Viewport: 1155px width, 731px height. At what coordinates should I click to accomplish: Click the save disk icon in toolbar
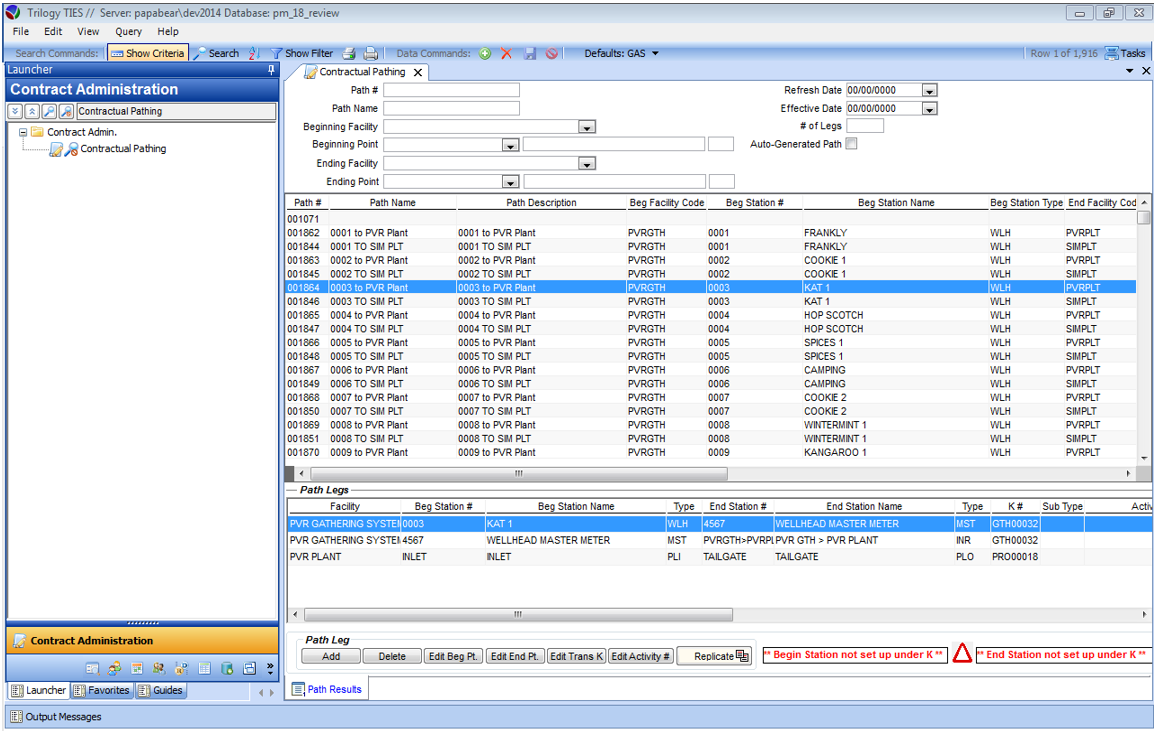[530, 54]
